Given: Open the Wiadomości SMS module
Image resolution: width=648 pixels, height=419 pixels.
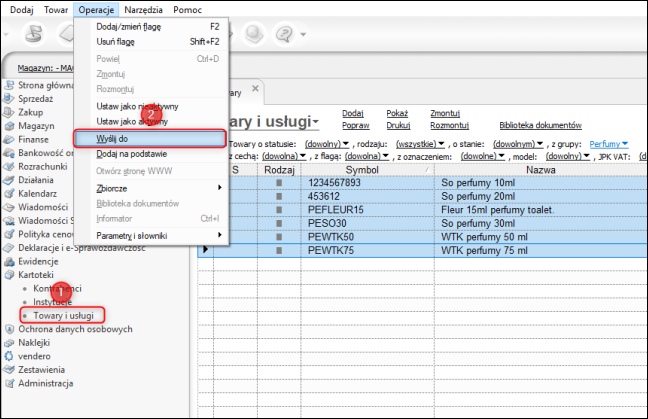Looking at the screenshot, I should (38, 221).
